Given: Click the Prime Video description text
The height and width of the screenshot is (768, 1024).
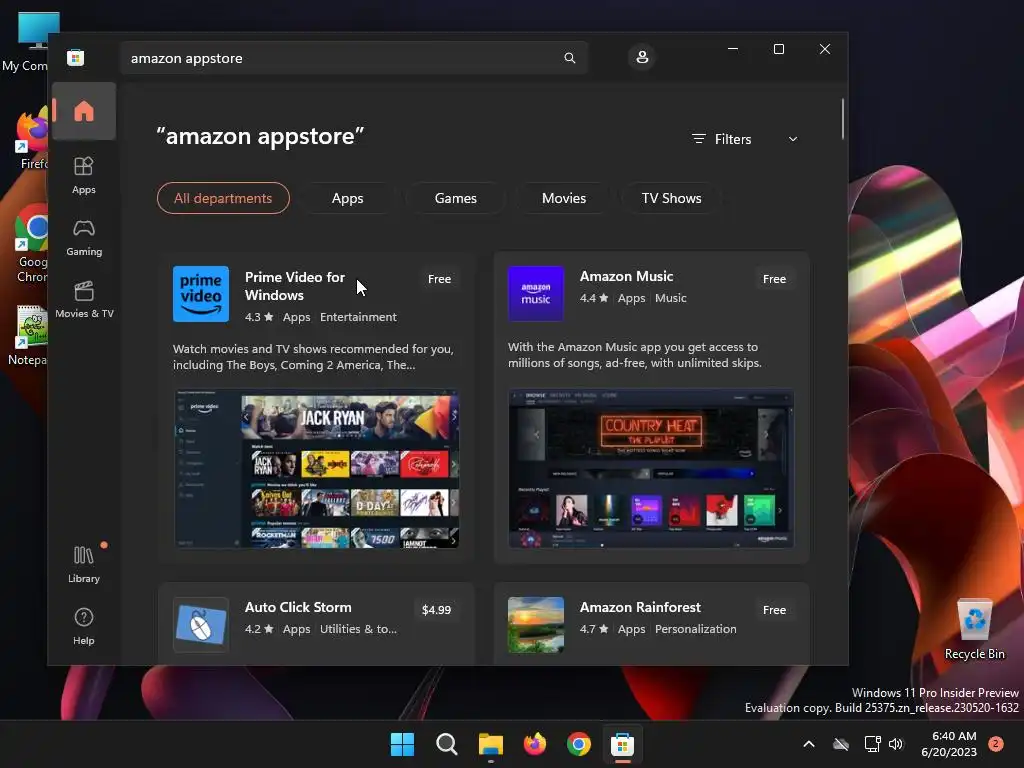Looking at the screenshot, I should [x=313, y=357].
